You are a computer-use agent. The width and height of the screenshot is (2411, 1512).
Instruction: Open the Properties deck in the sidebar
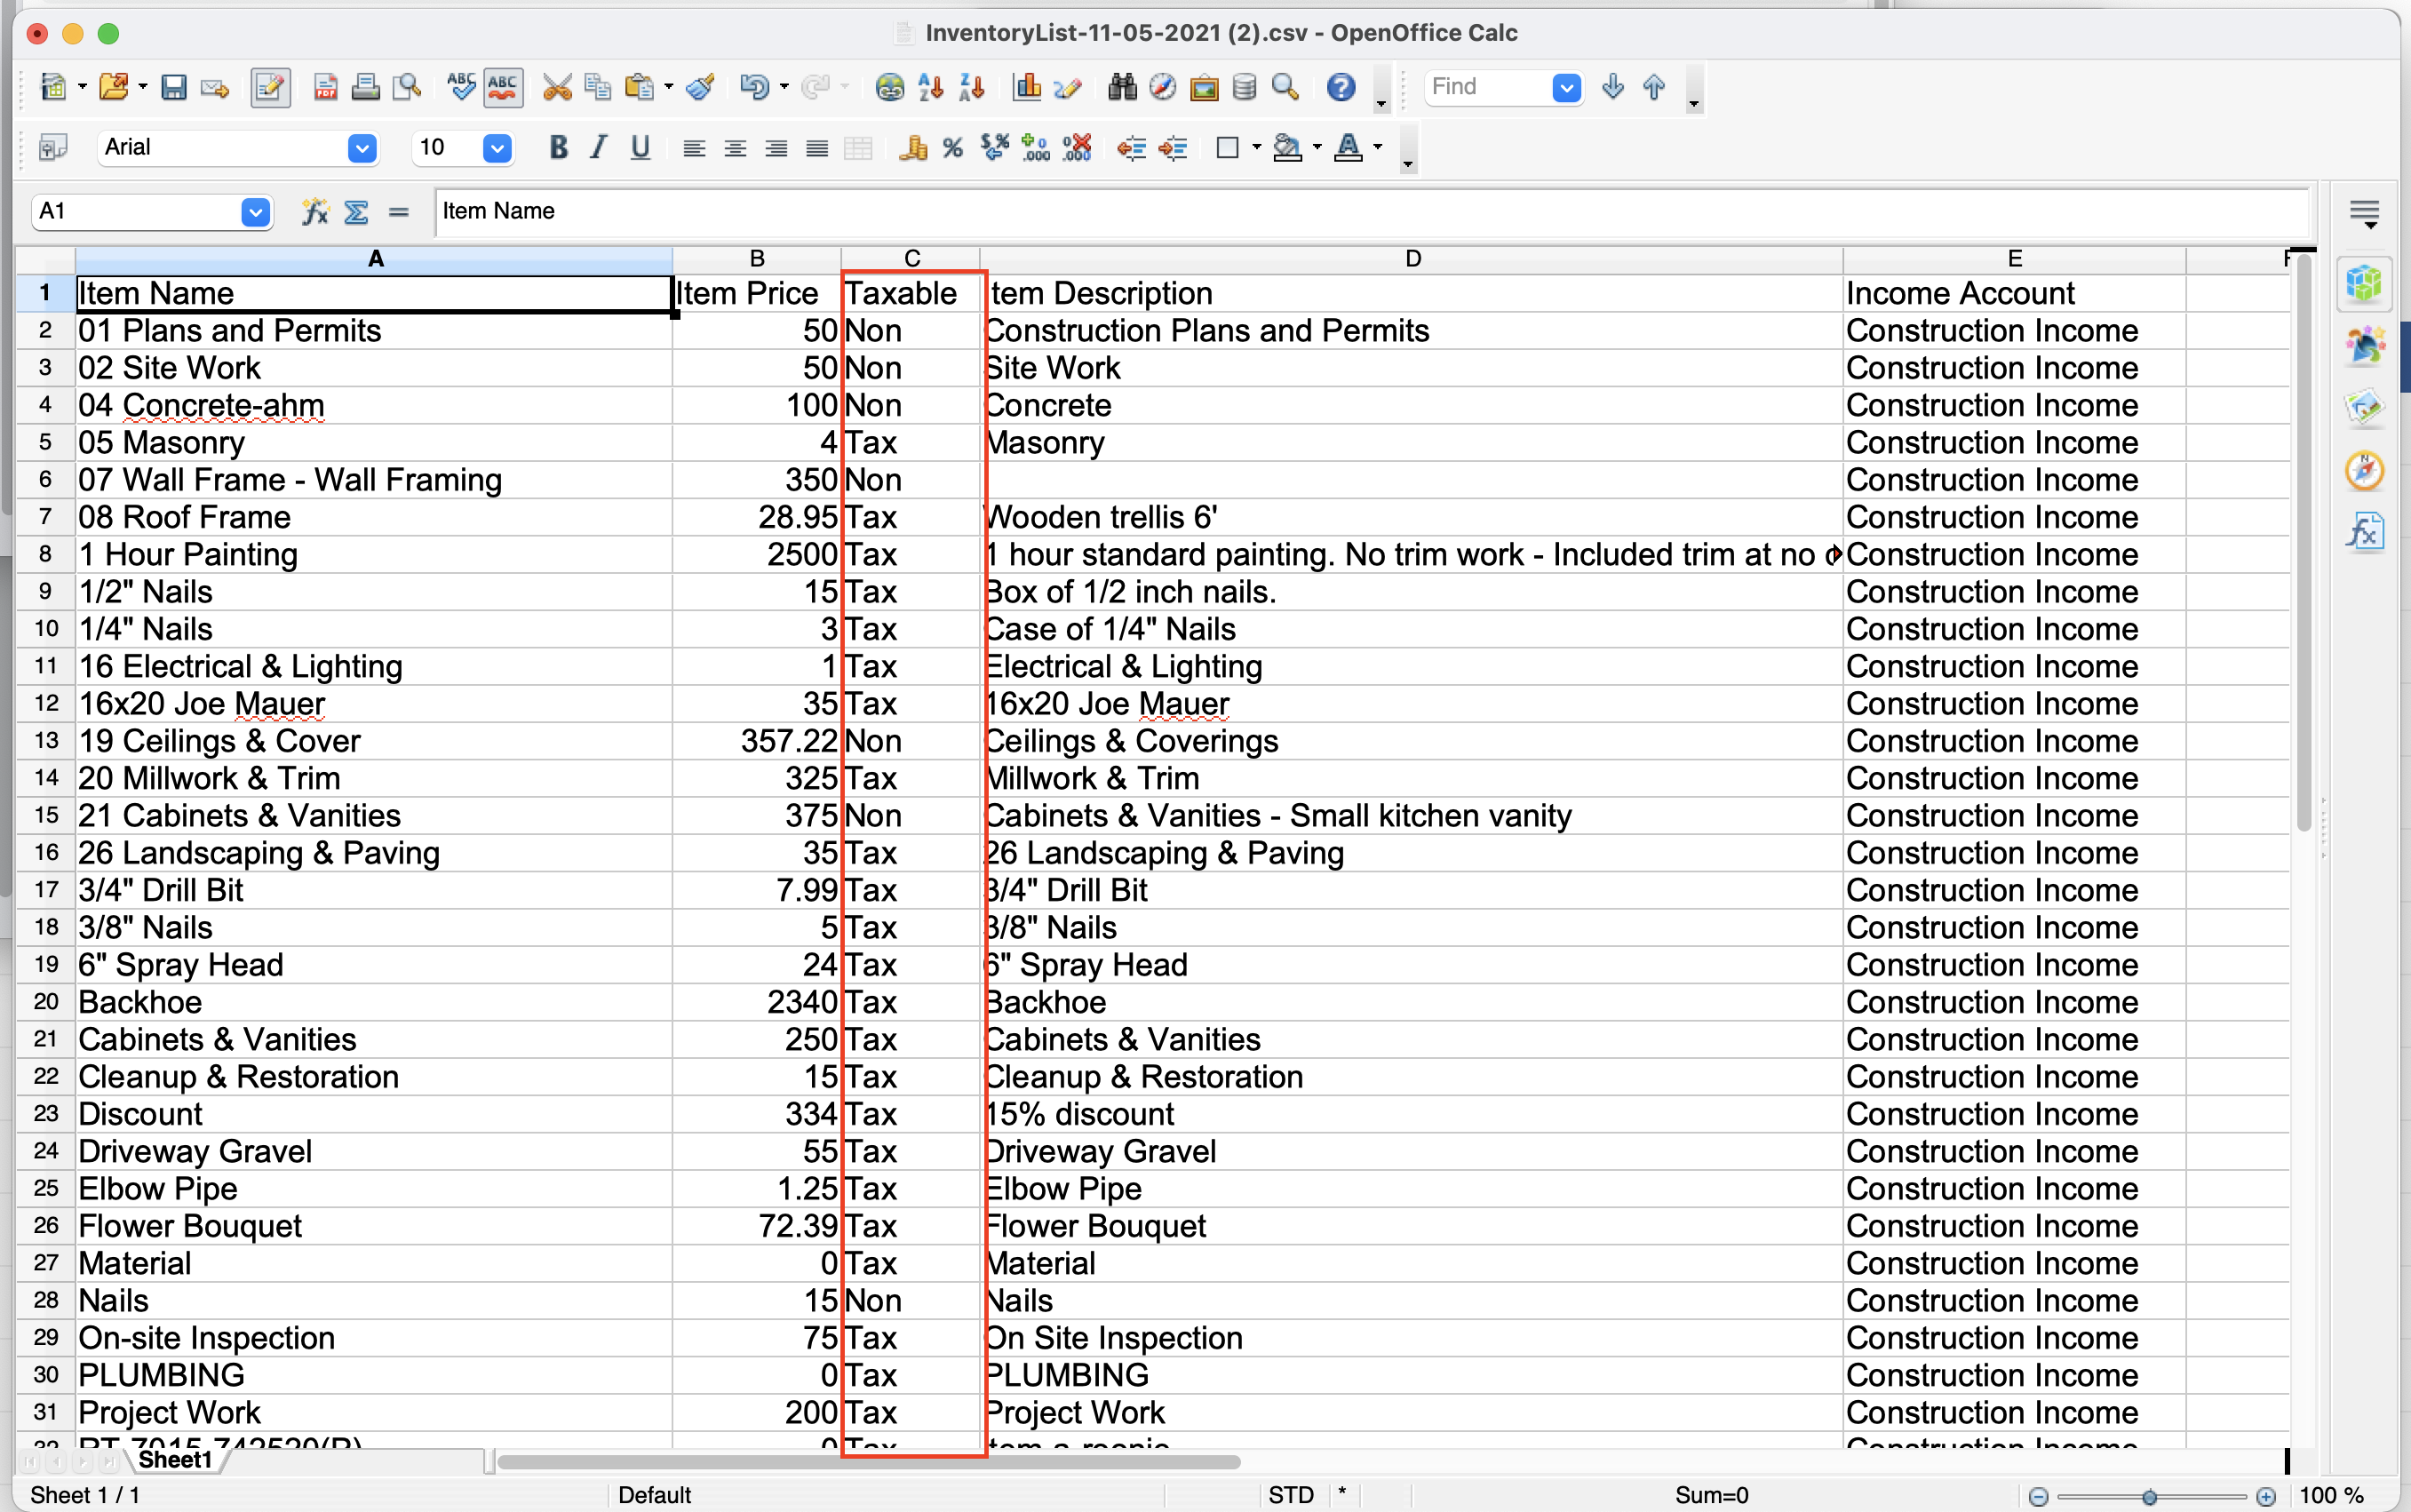coord(2365,284)
